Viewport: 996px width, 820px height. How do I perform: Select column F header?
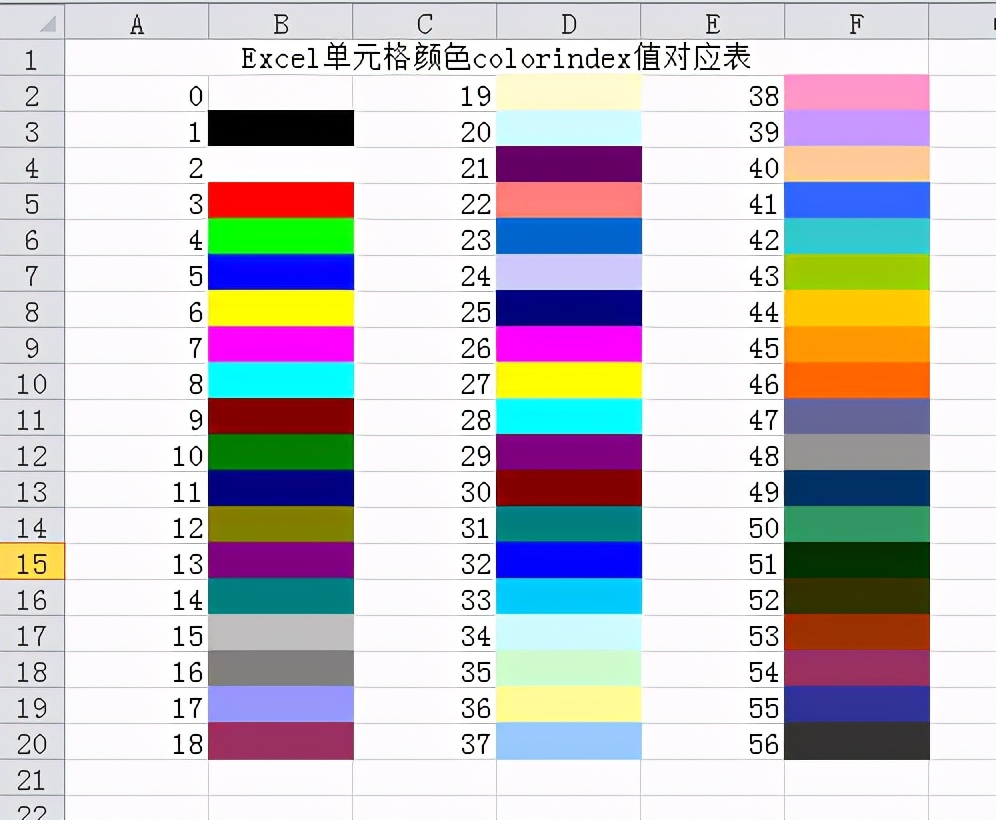pos(856,24)
